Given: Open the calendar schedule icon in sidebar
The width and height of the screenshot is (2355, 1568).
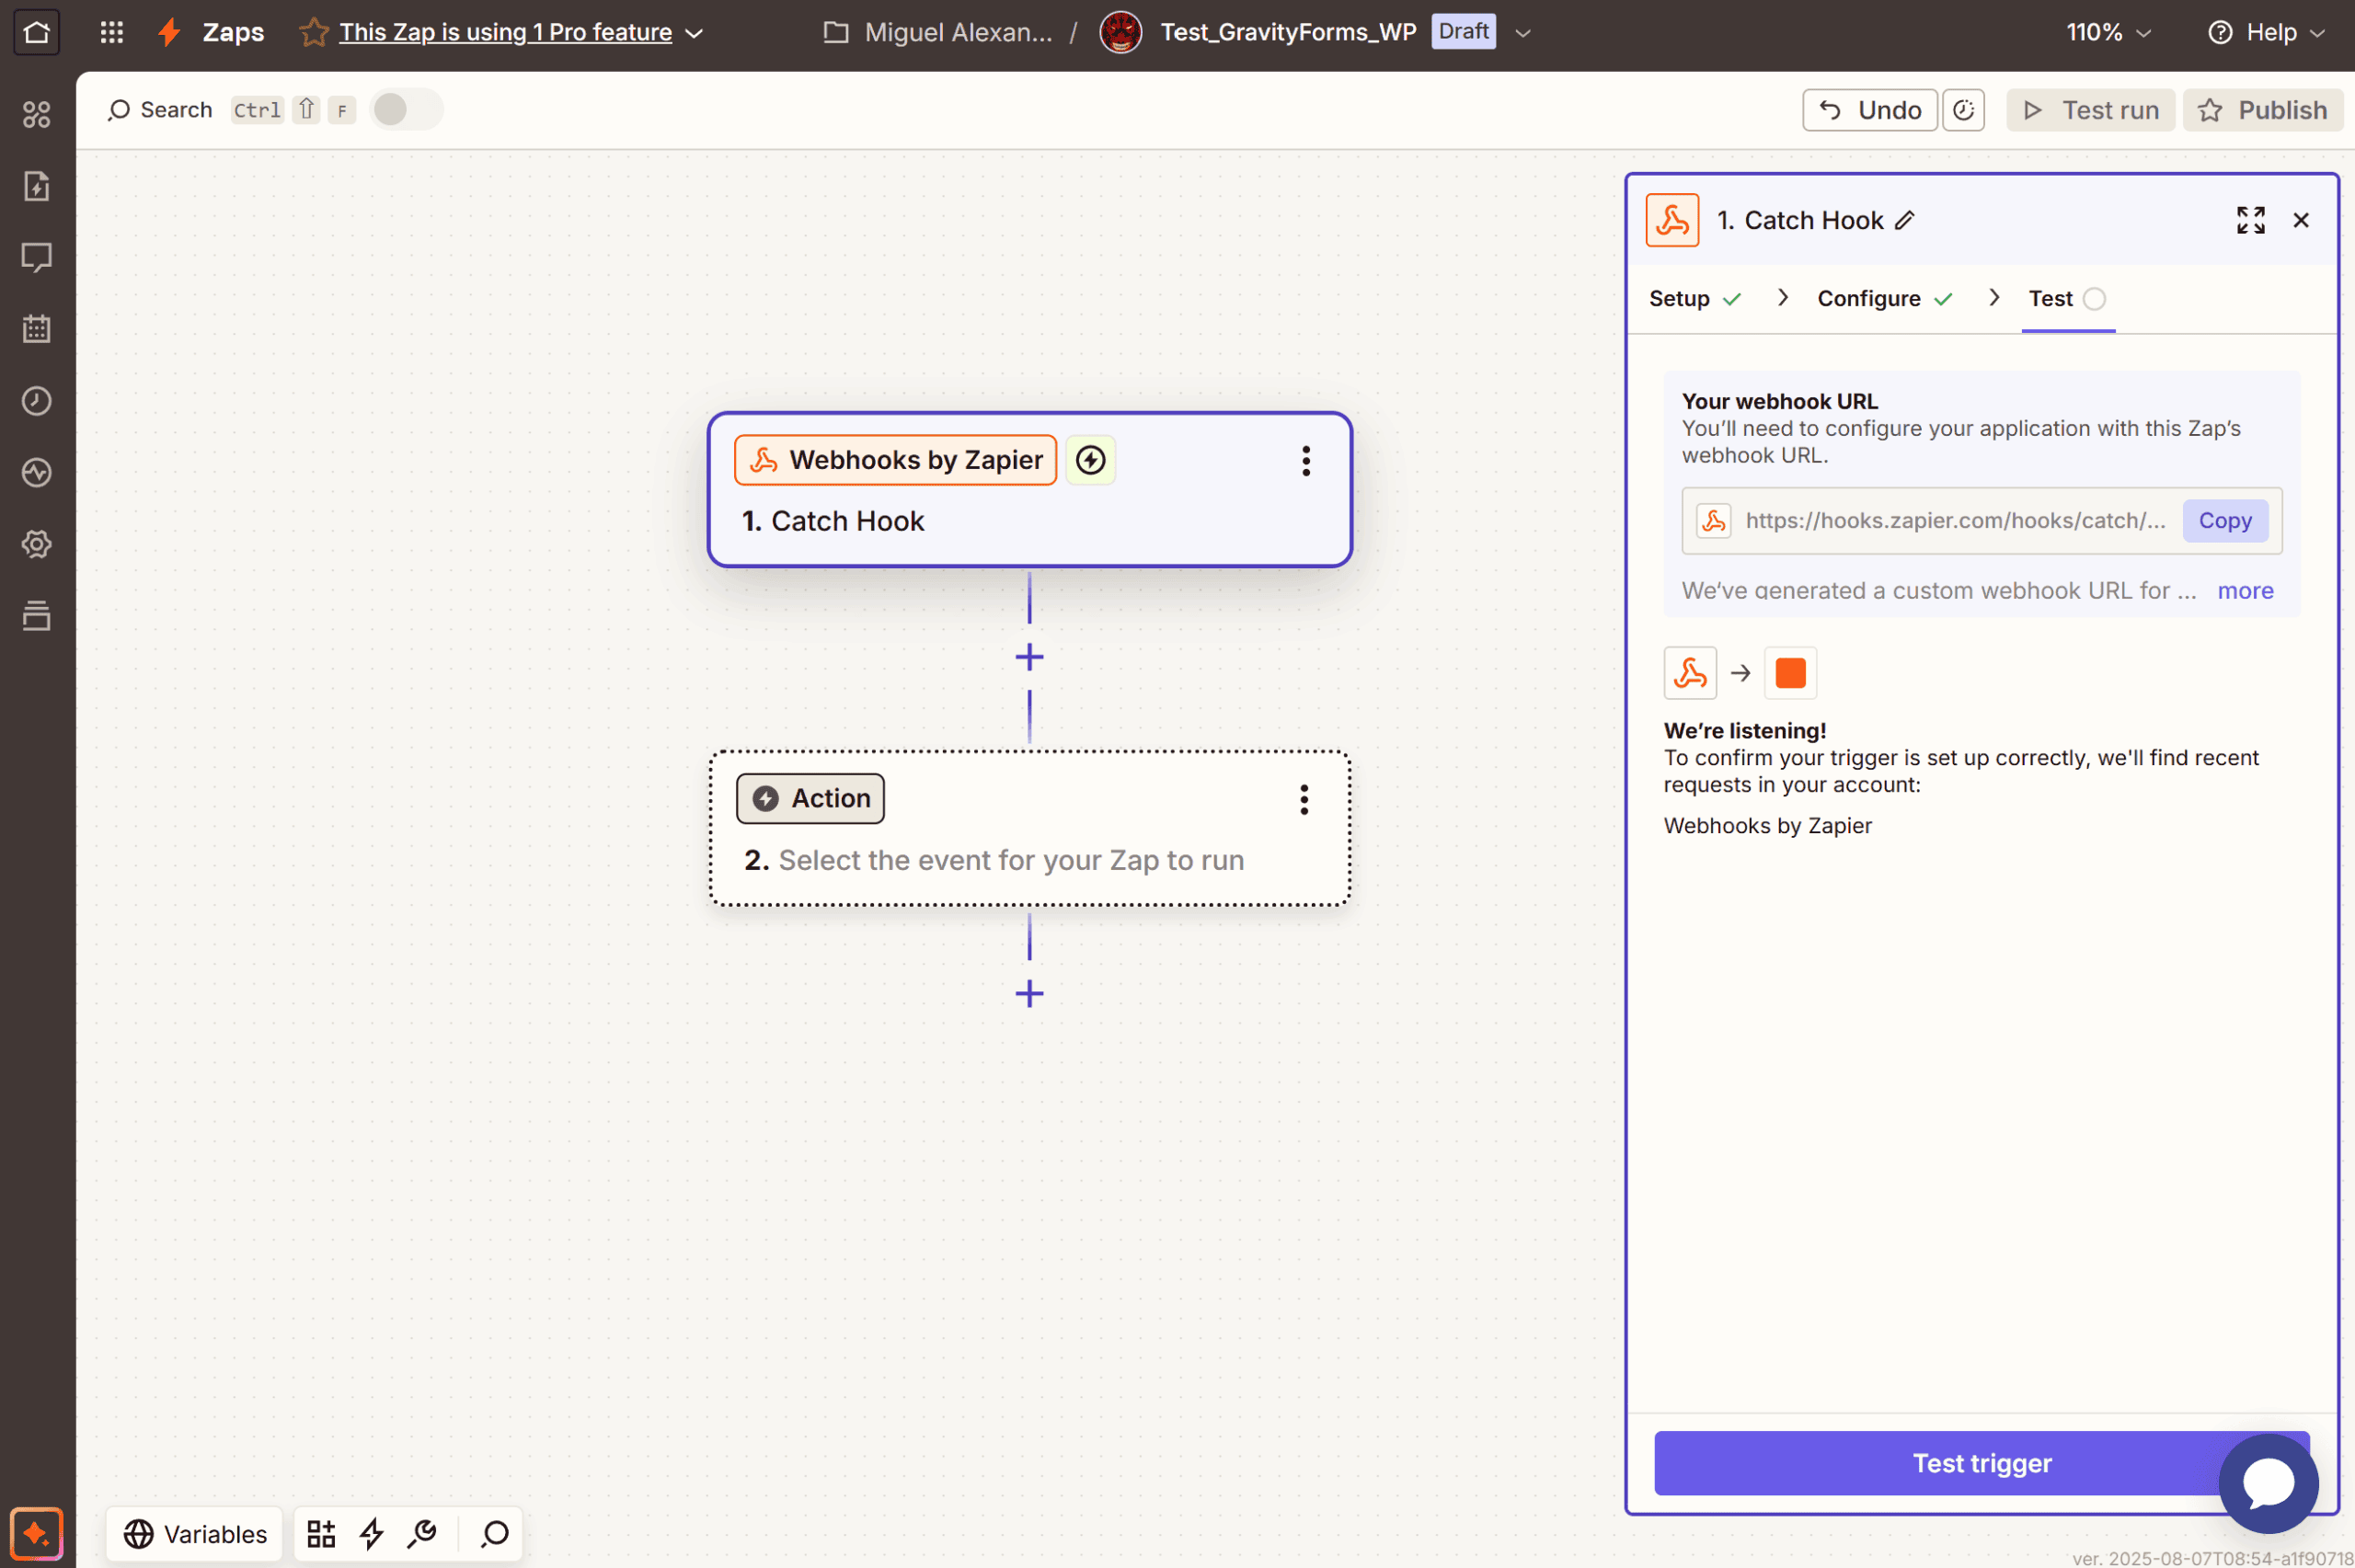Looking at the screenshot, I should 37,329.
